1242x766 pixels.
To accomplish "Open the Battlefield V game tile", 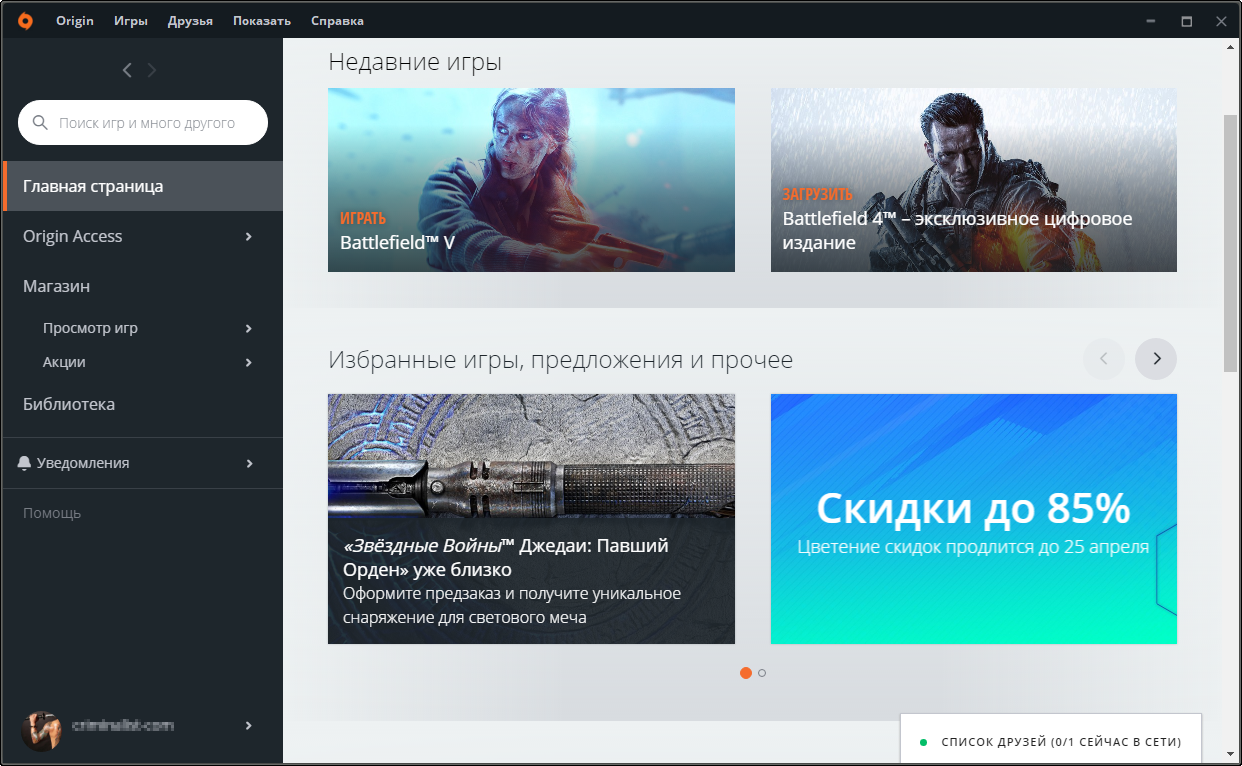I will tap(531, 180).
